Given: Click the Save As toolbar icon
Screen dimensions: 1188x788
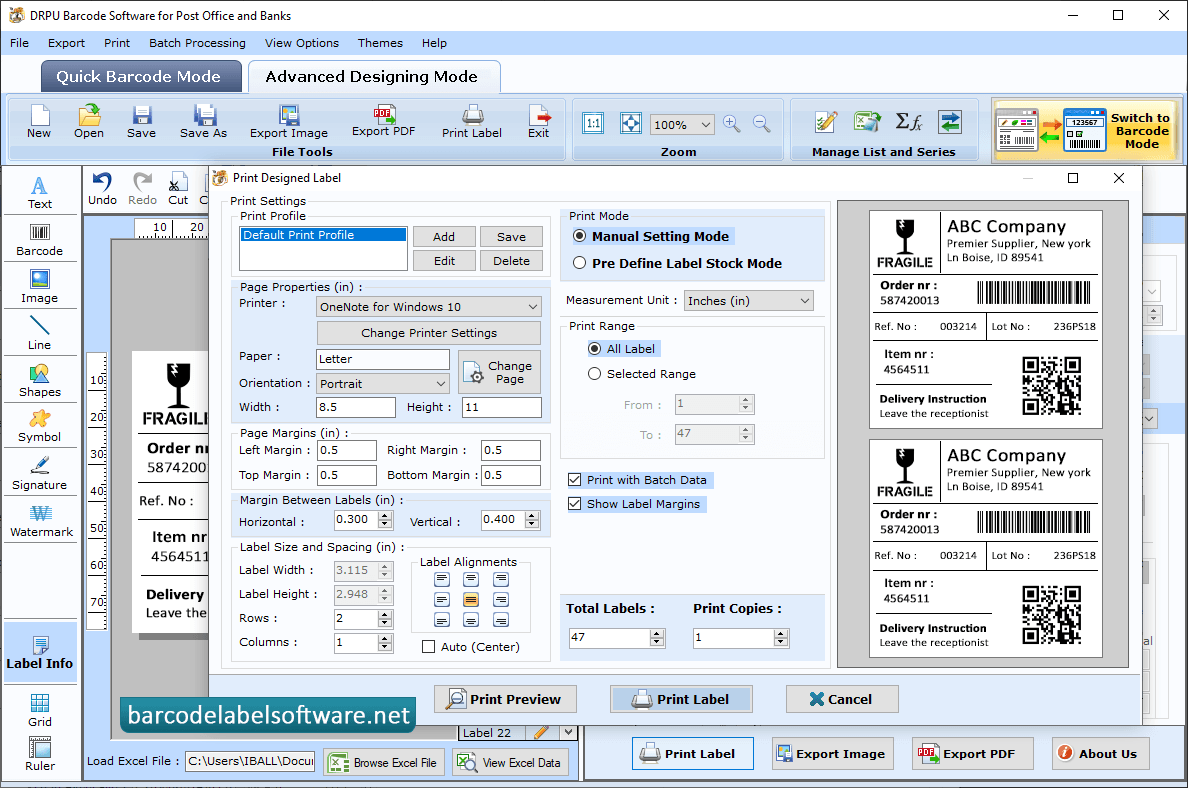Looking at the screenshot, I should tap(203, 122).
